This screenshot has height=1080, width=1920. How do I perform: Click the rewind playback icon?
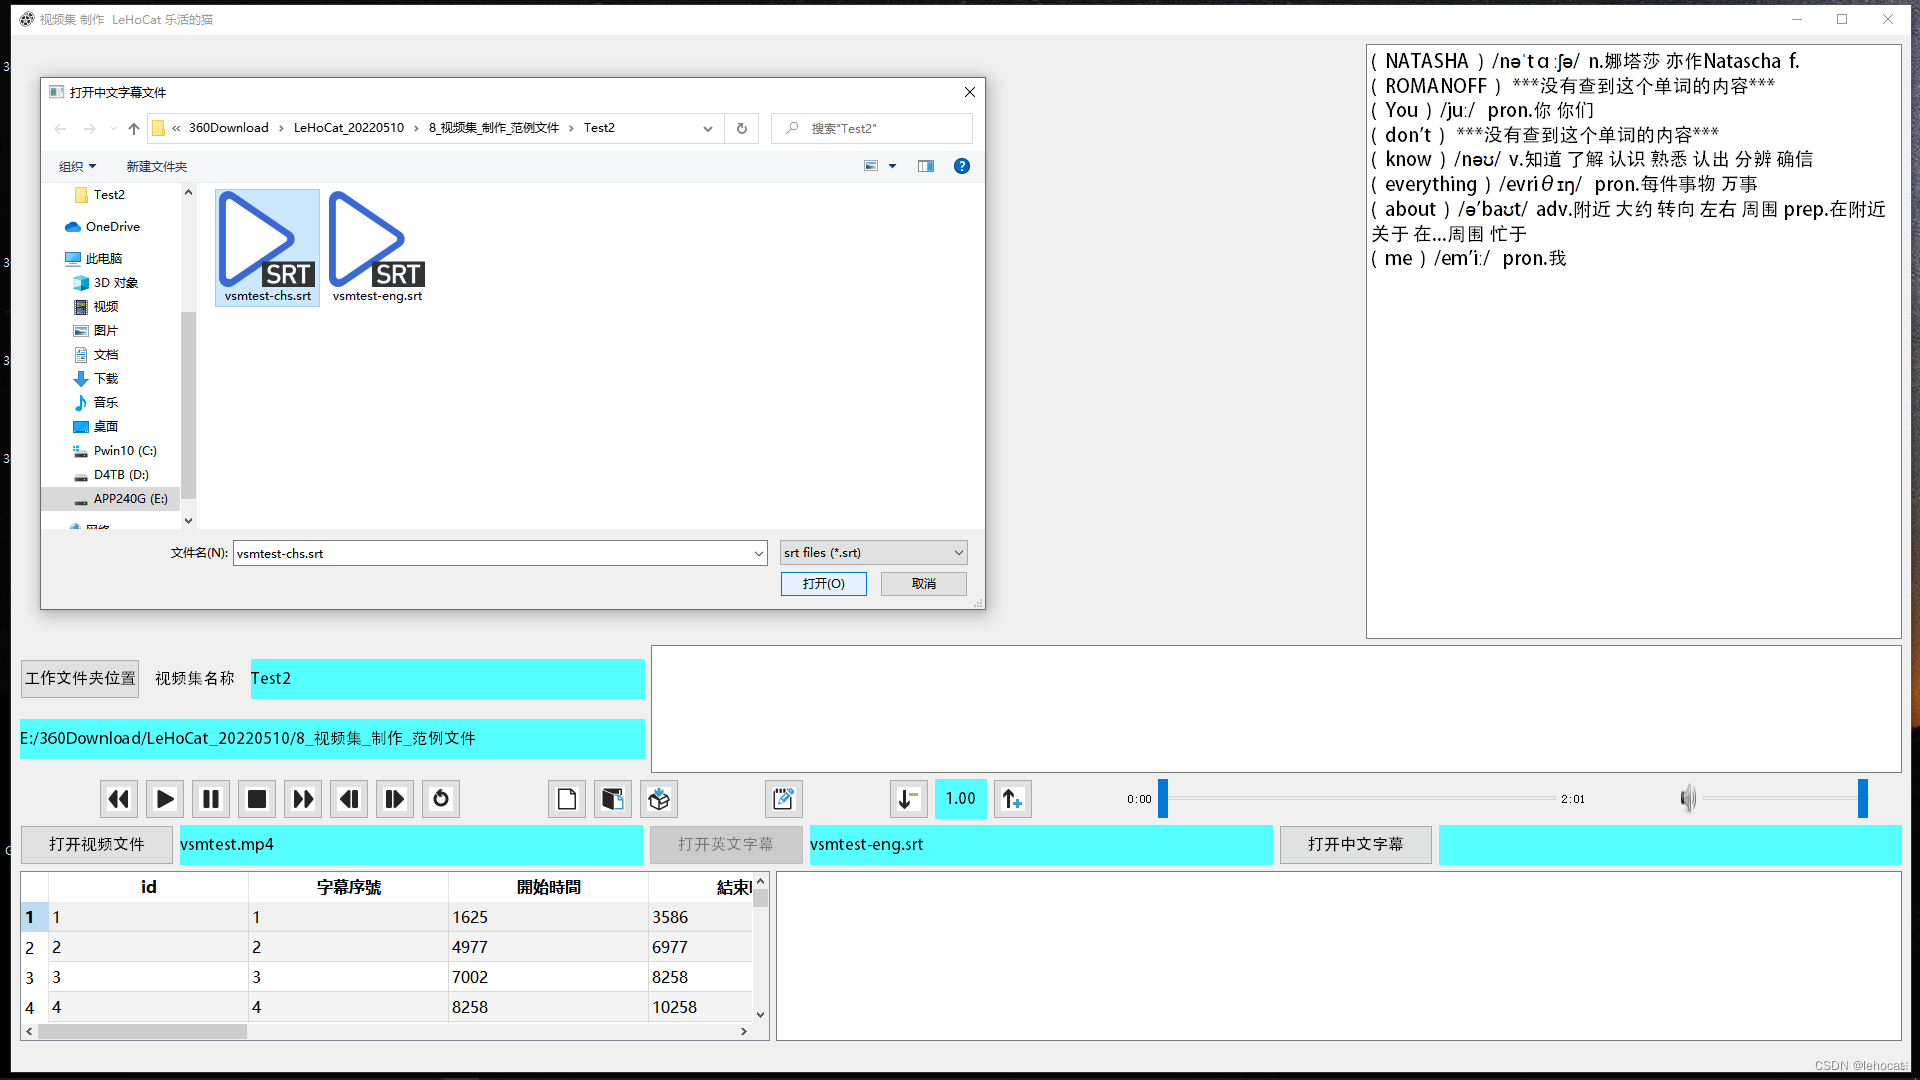[x=117, y=798]
